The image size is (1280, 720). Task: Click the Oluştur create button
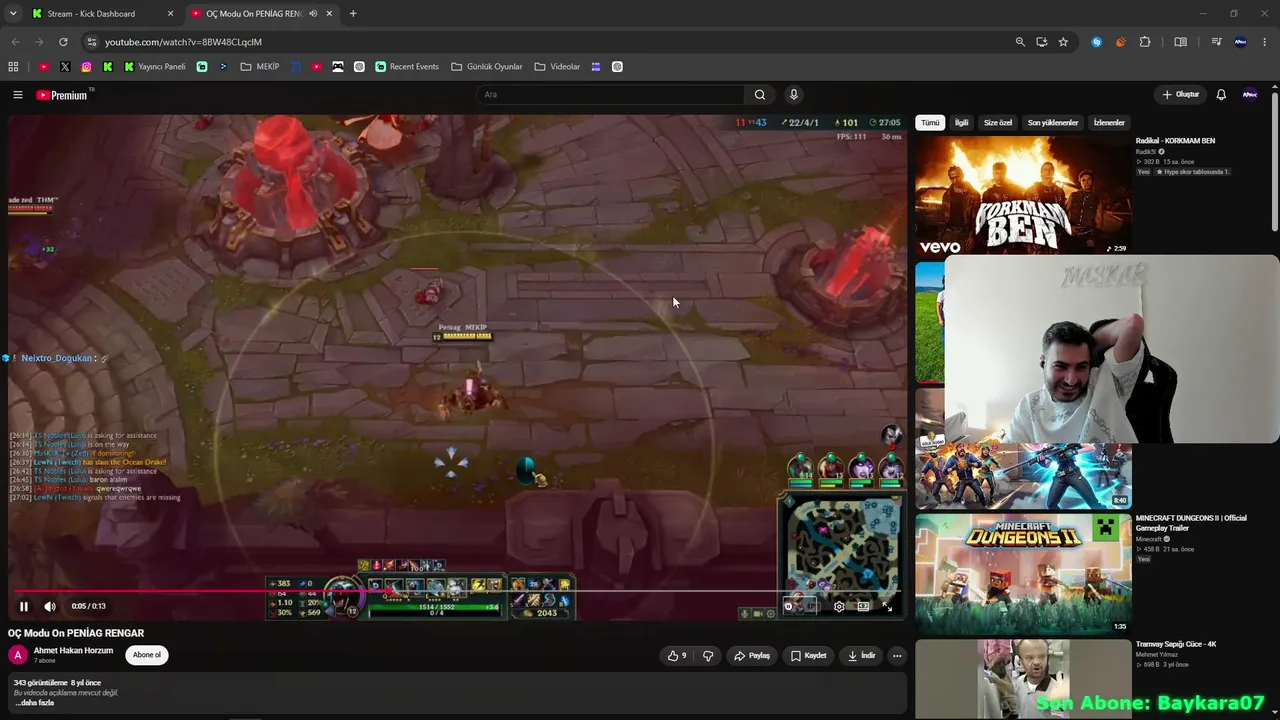(1181, 95)
